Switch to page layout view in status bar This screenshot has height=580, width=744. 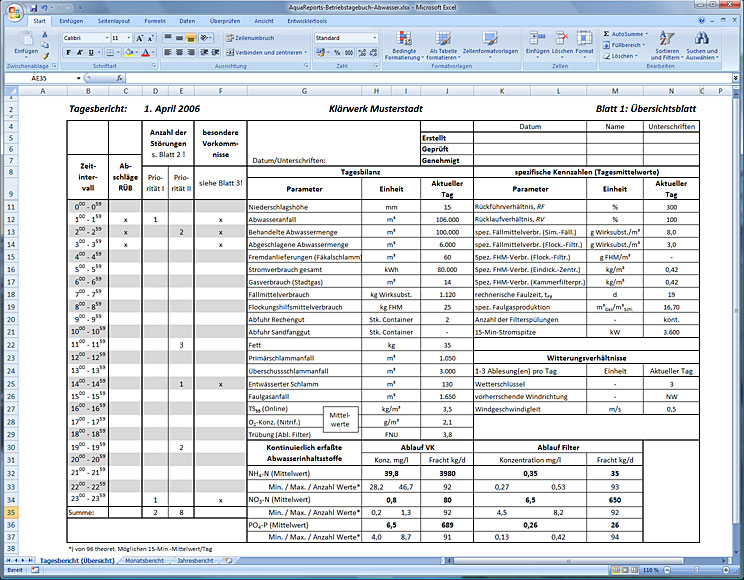pos(624,570)
